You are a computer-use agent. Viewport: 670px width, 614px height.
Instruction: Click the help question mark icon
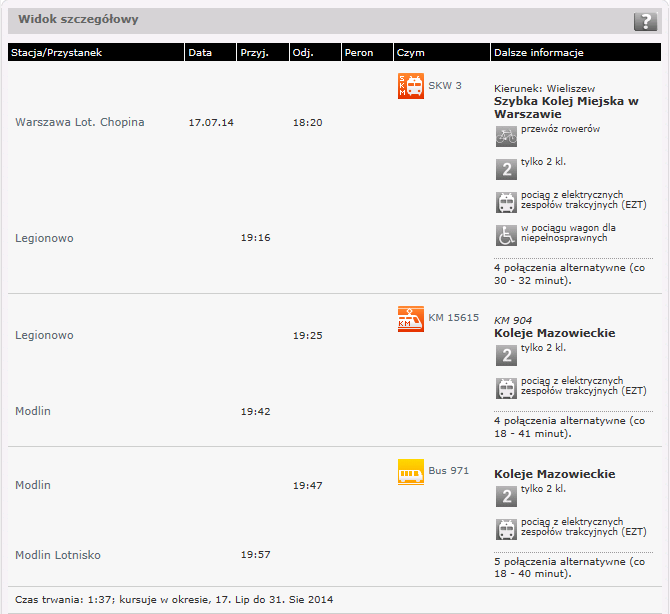645,21
